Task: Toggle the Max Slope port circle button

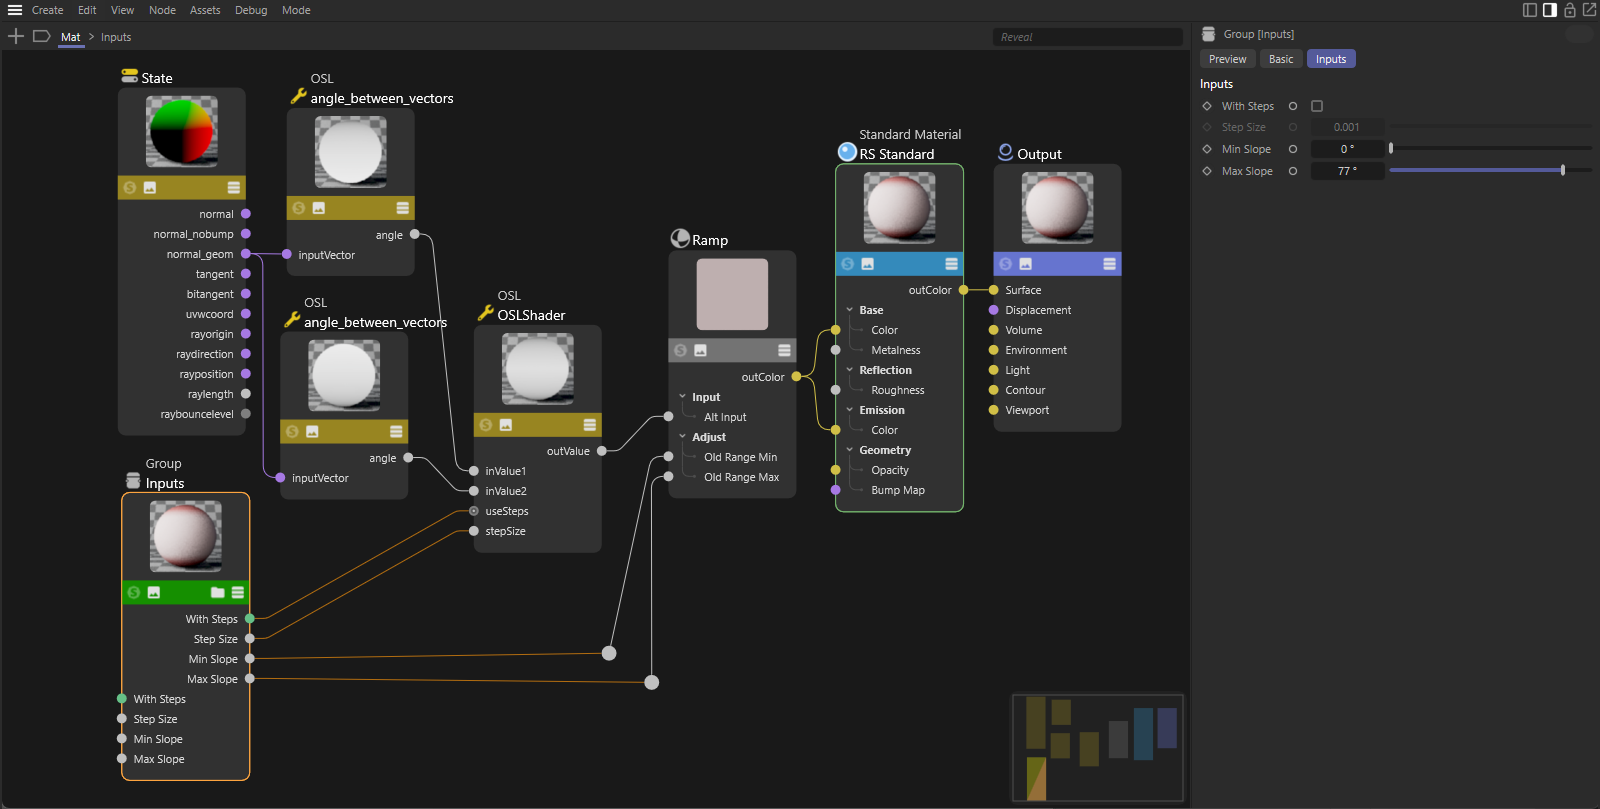Action: (1293, 171)
